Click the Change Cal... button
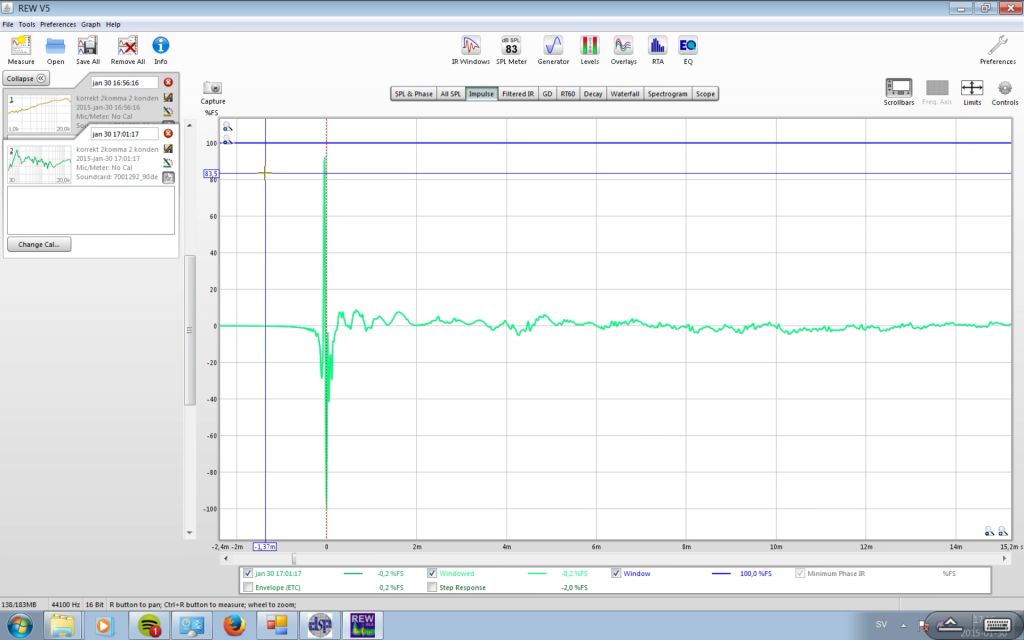 39,244
